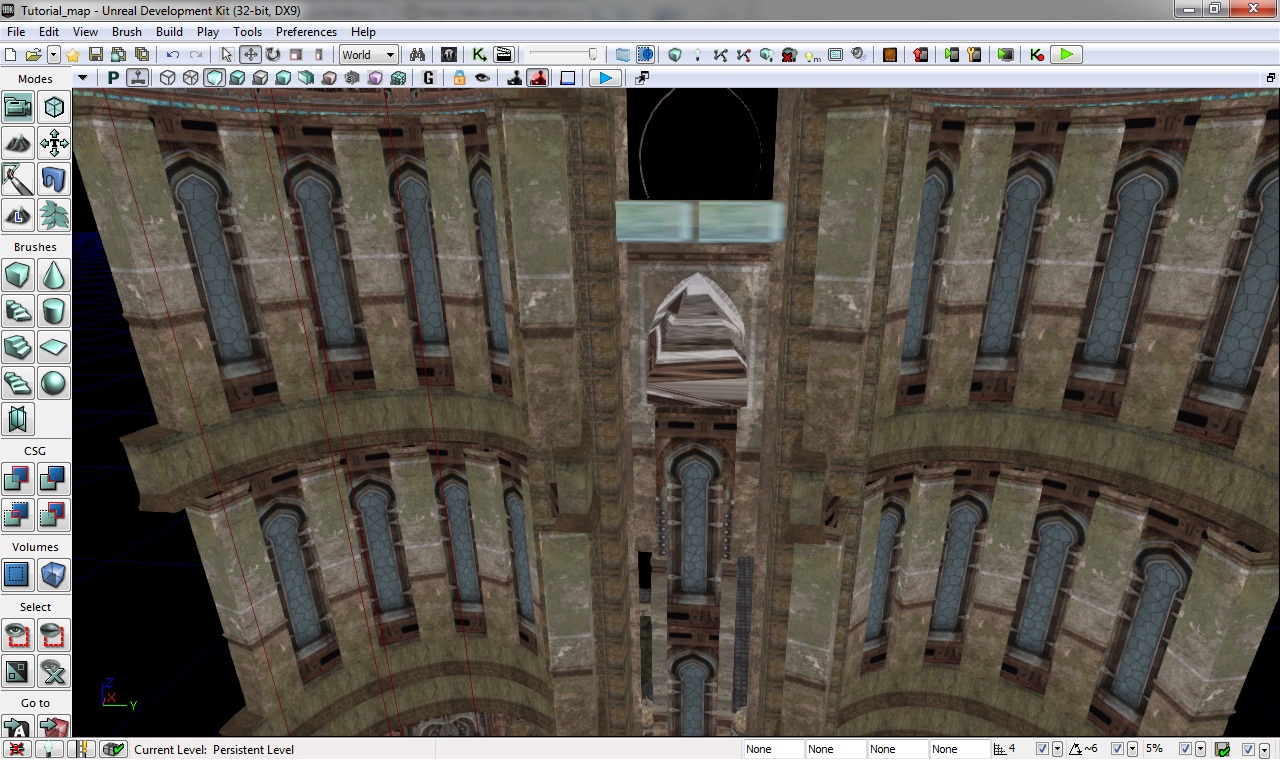Open search with the binoculars icon
The width and height of the screenshot is (1280, 760).
tap(418, 55)
